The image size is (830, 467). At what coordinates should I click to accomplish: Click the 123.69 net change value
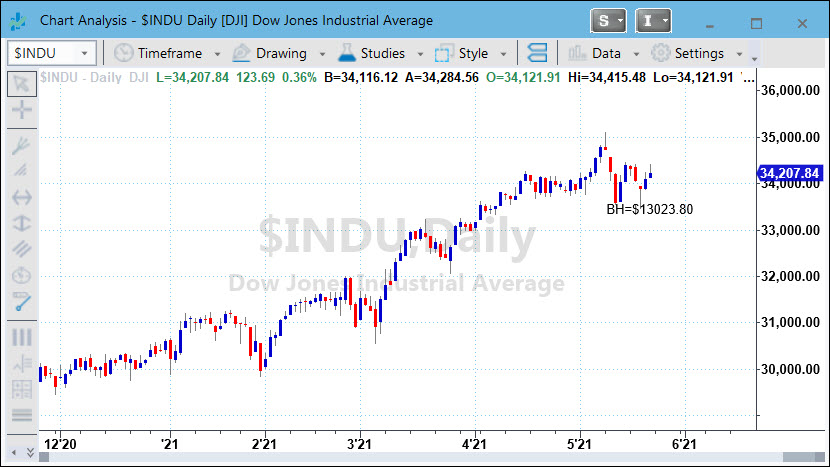[255, 77]
